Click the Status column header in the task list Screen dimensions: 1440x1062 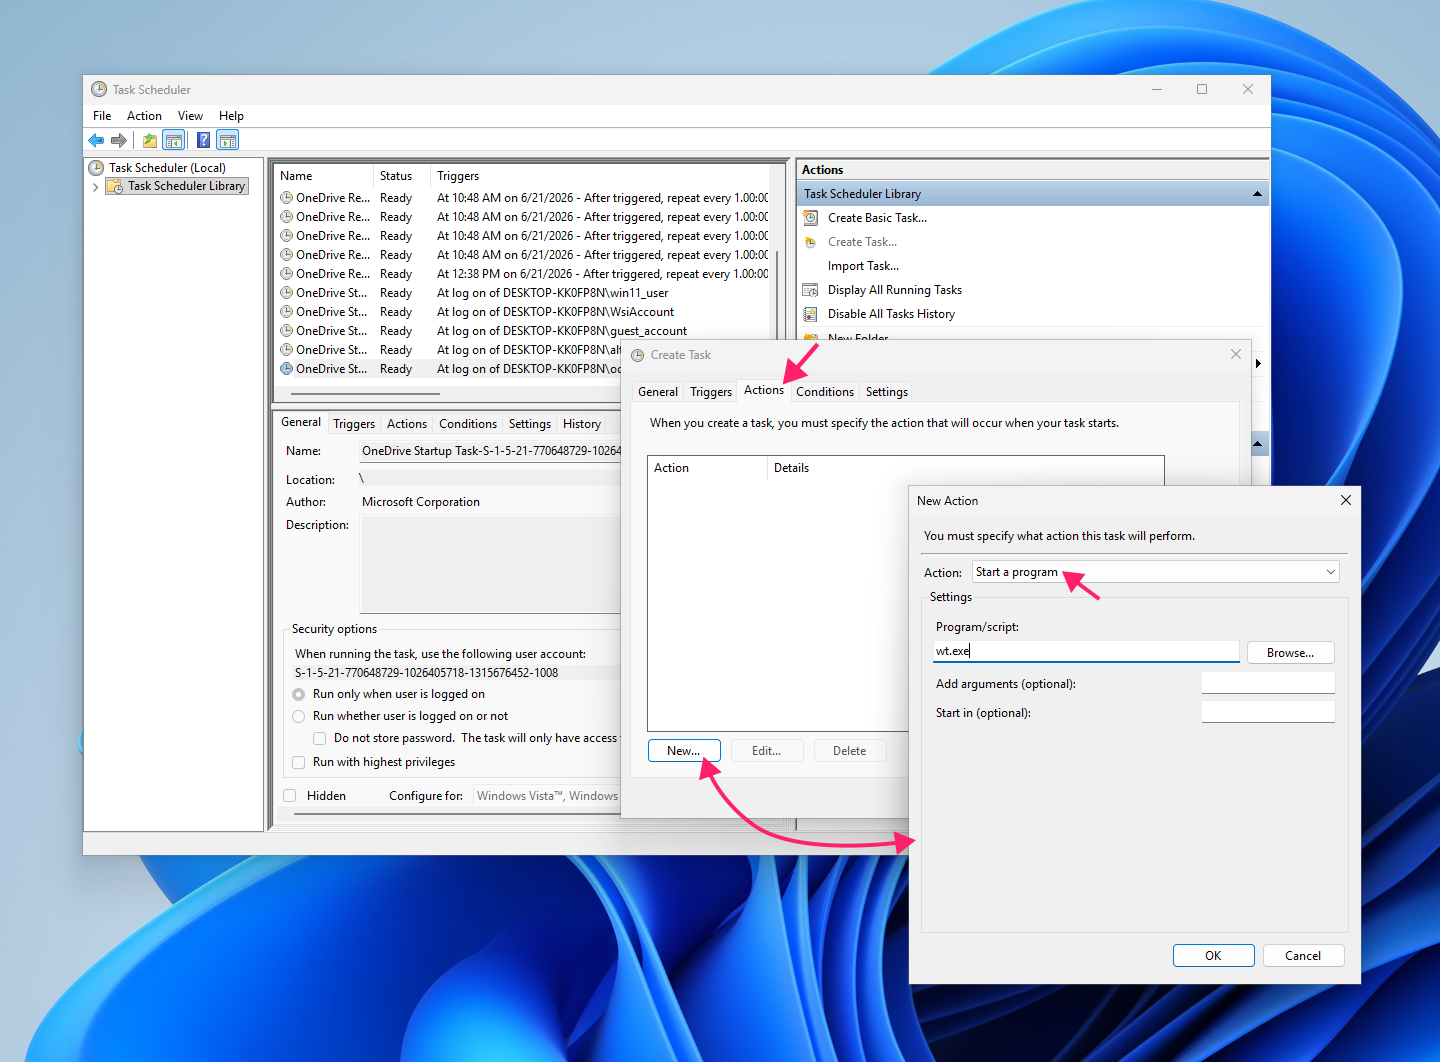click(x=402, y=176)
